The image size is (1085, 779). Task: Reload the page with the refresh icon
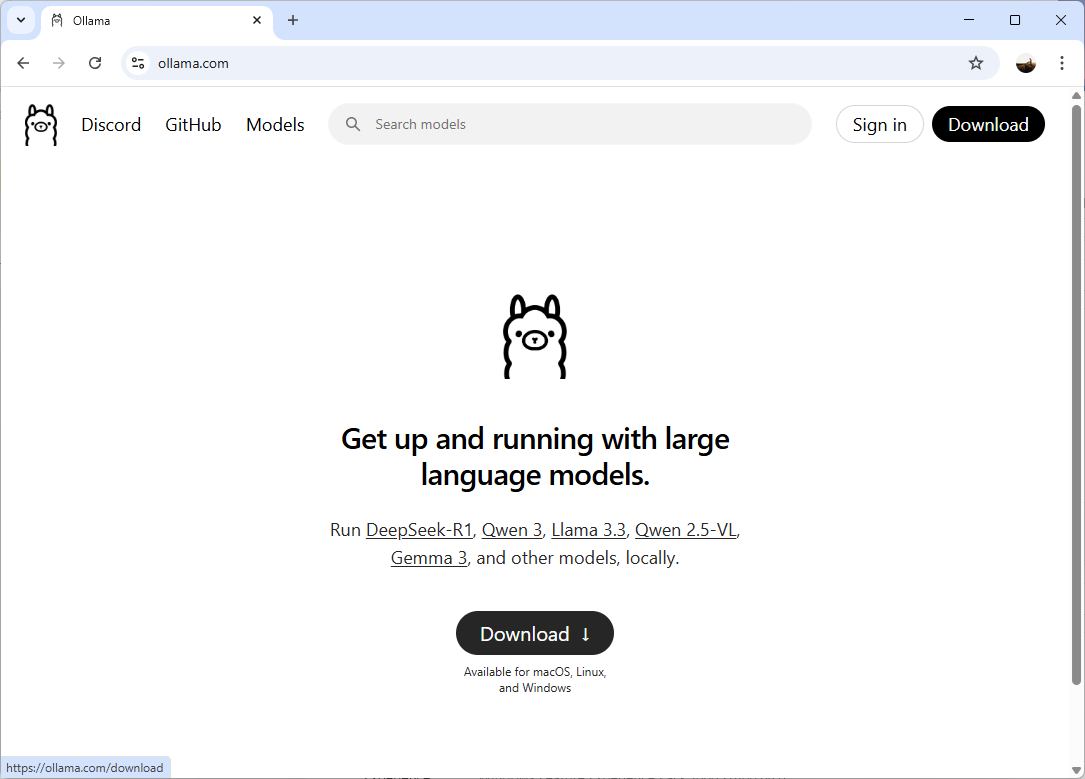(x=95, y=63)
